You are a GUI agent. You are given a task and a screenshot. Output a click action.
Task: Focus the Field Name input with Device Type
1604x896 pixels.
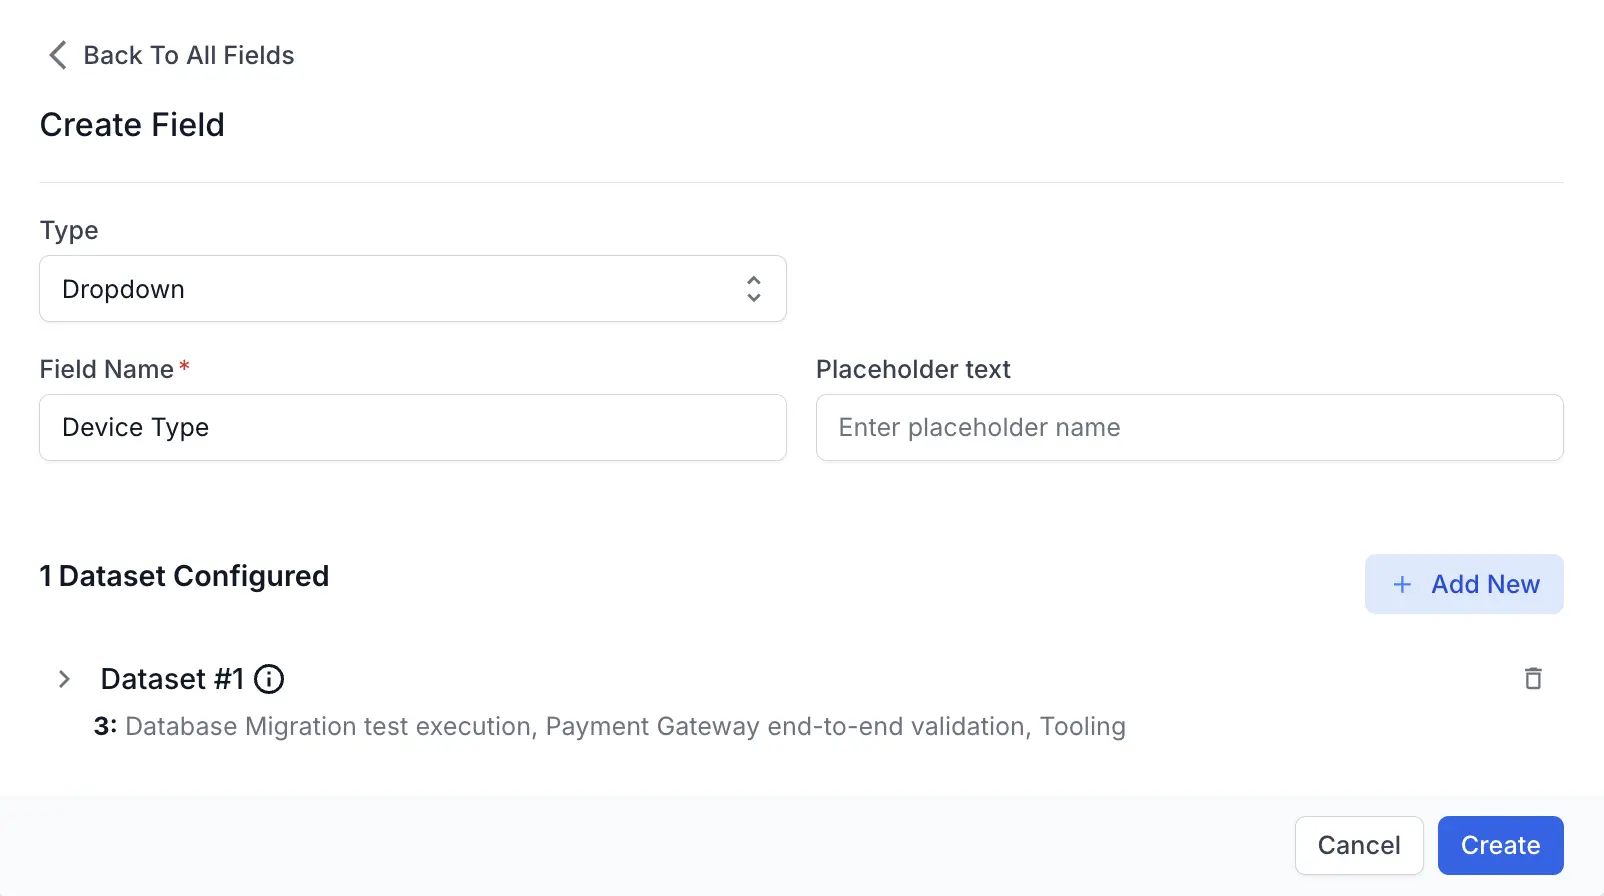pyautogui.click(x=412, y=428)
